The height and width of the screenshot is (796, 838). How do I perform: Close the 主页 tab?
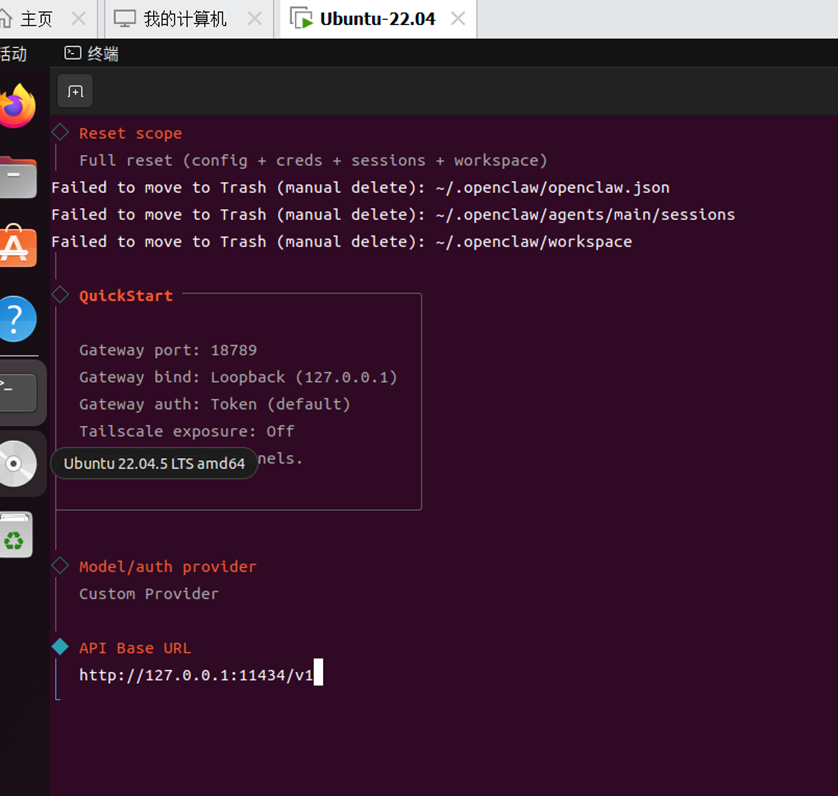pyautogui.click(x=79, y=19)
